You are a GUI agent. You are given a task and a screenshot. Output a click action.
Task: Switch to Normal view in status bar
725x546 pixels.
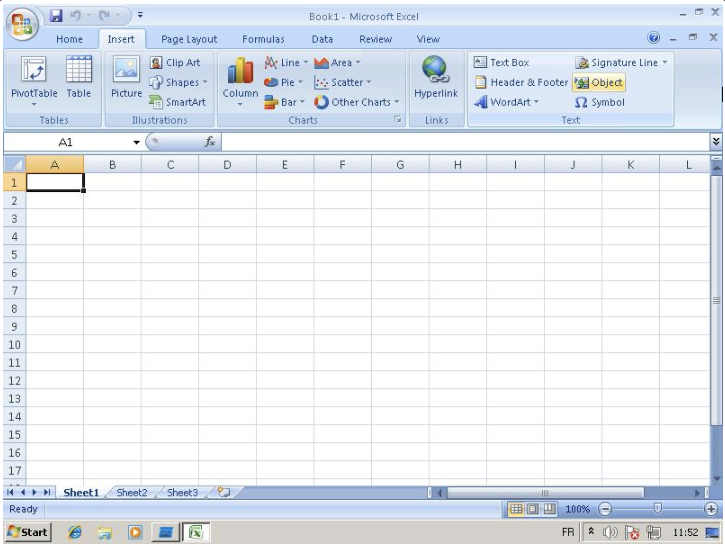click(x=516, y=509)
